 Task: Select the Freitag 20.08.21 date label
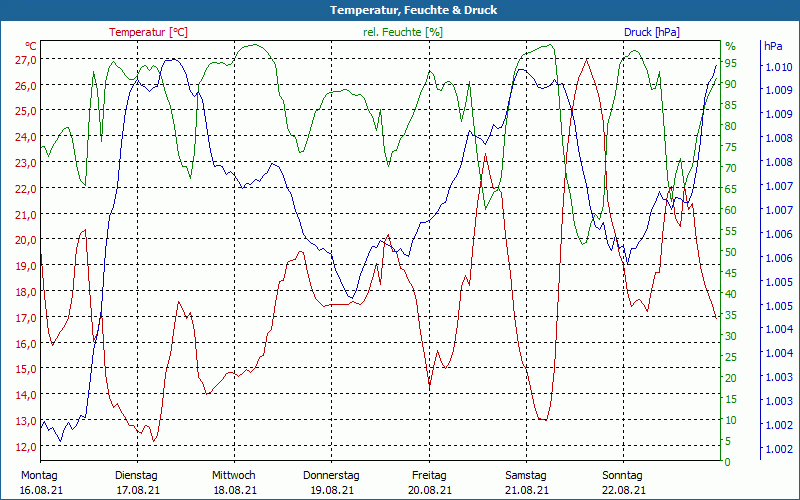click(x=429, y=482)
